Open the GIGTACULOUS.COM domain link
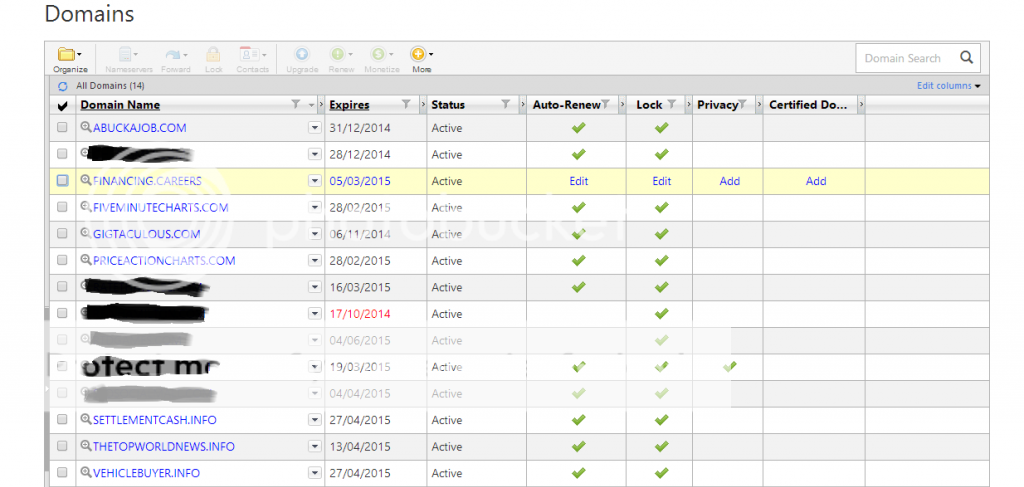The height and width of the screenshot is (487, 1024). pyautogui.click(x=147, y=234)
